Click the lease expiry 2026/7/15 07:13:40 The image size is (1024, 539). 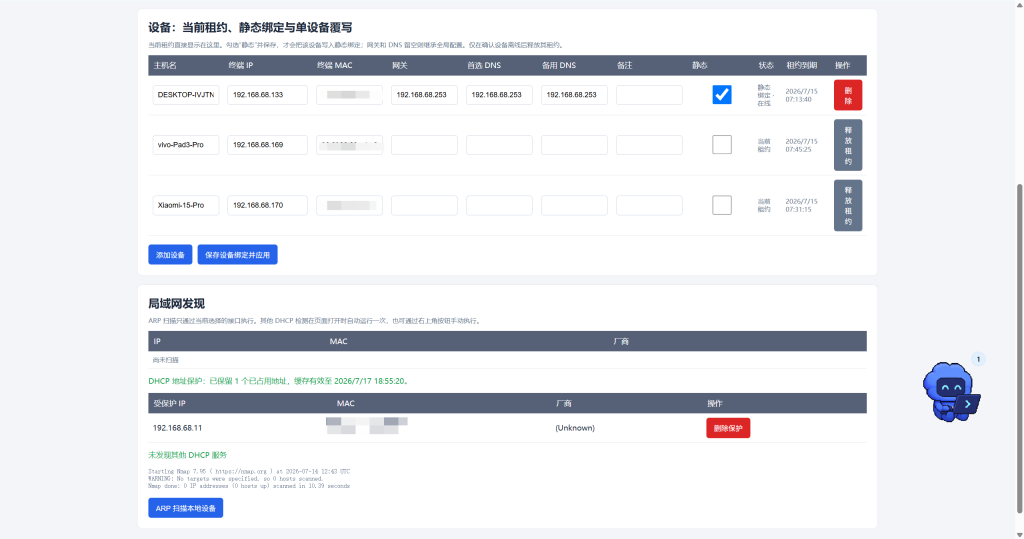[x=801, y=95]
